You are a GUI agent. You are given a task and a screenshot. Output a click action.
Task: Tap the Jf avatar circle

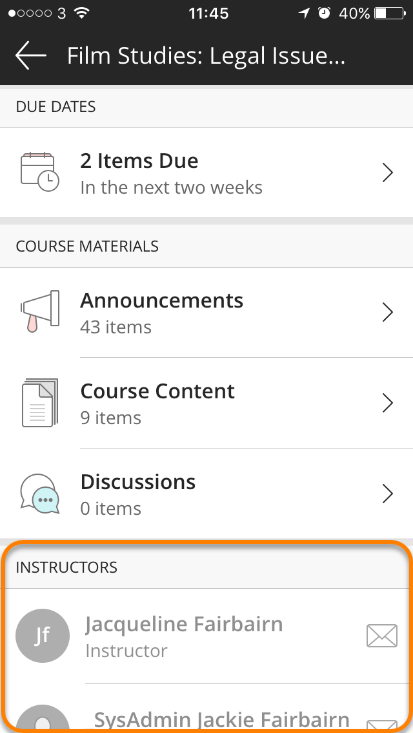[x=43, y=636]
